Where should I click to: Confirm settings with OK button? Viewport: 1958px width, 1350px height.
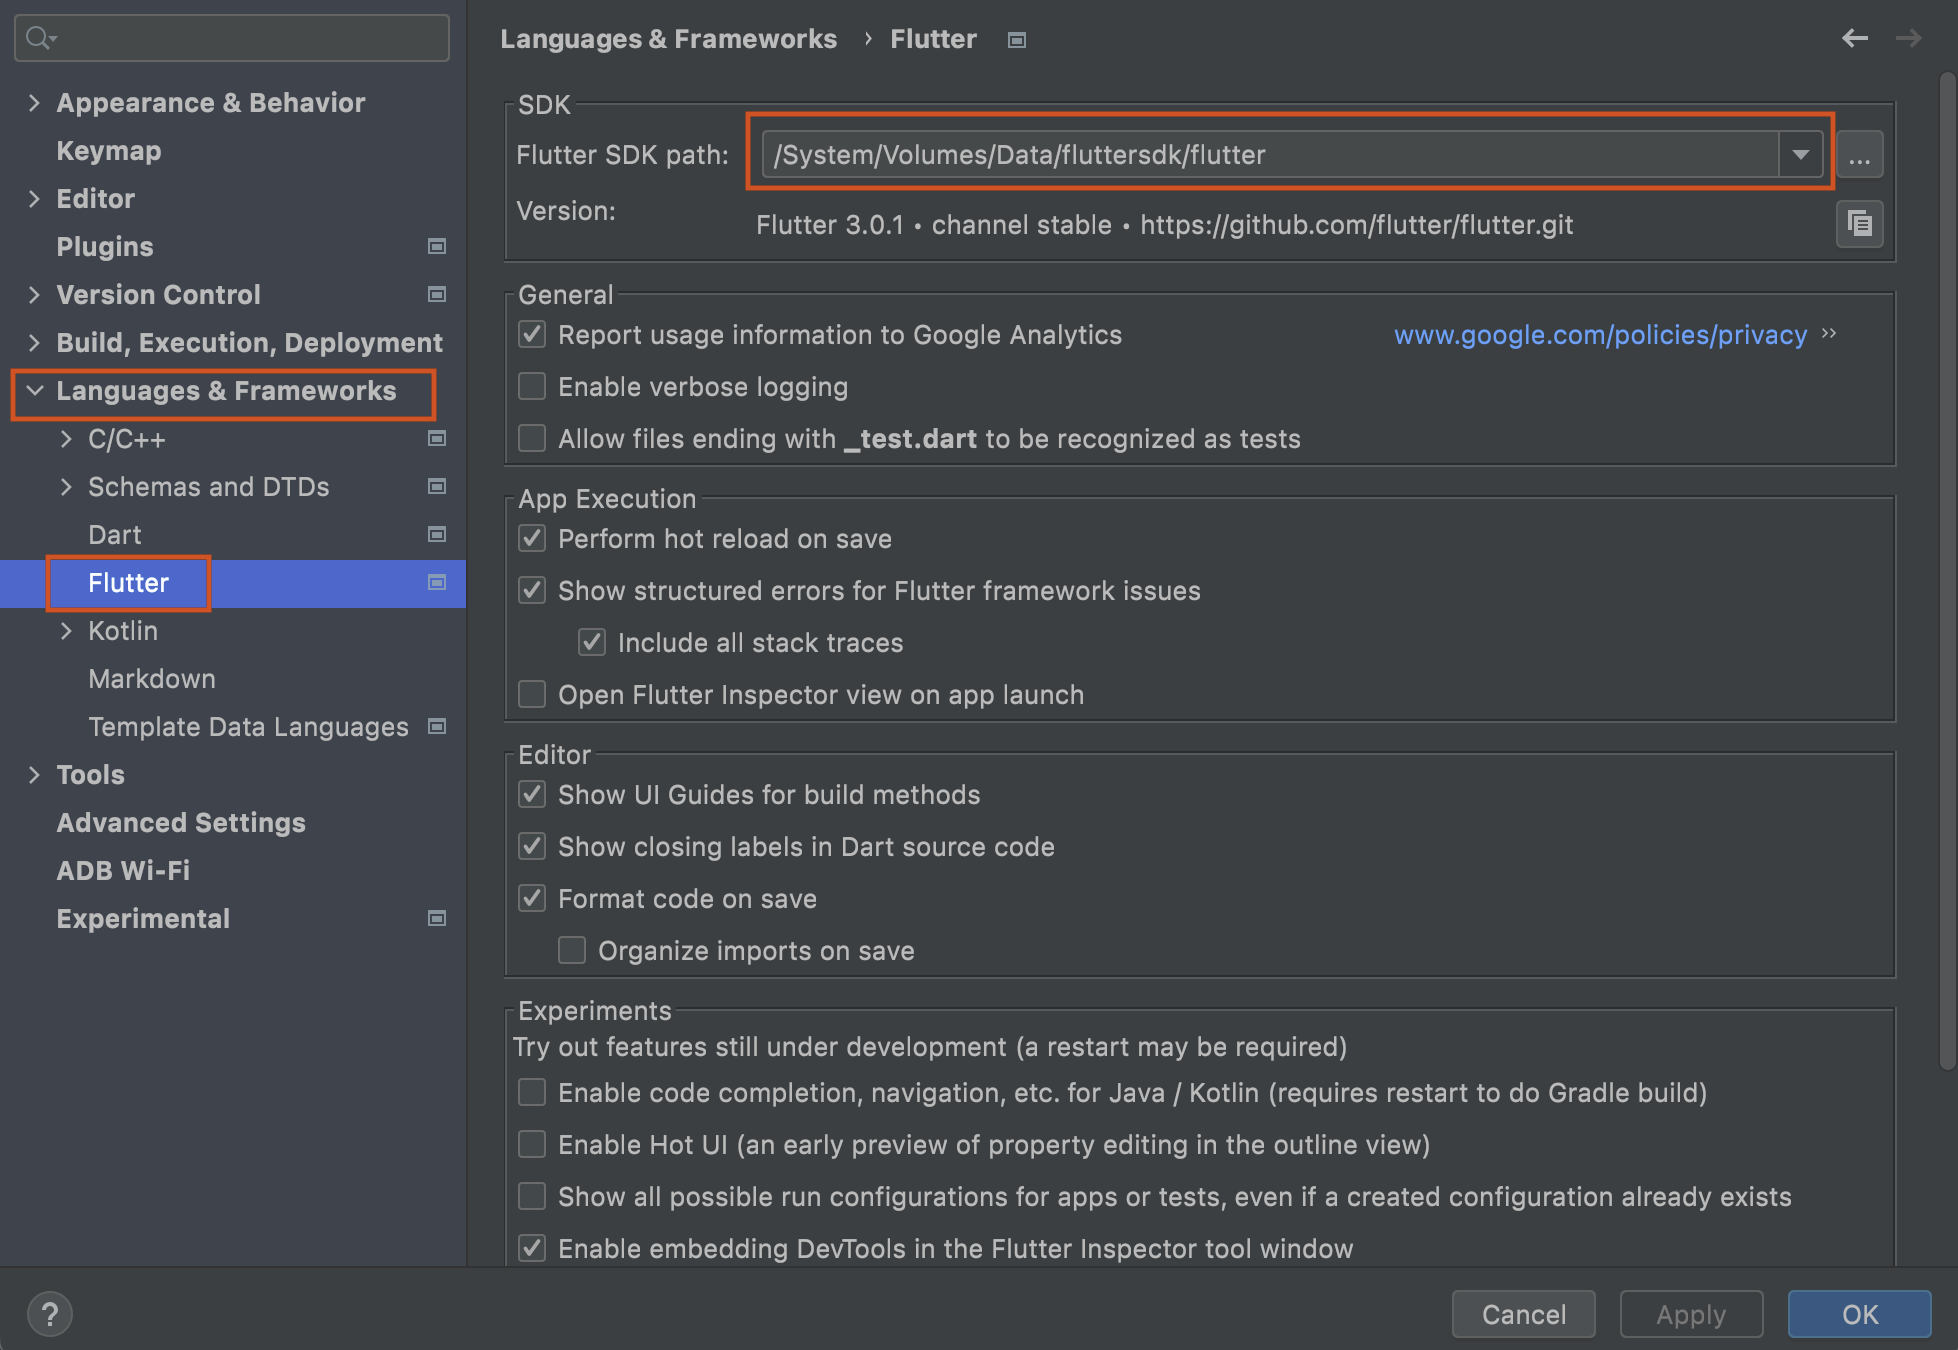(x=1860, y=1314)
